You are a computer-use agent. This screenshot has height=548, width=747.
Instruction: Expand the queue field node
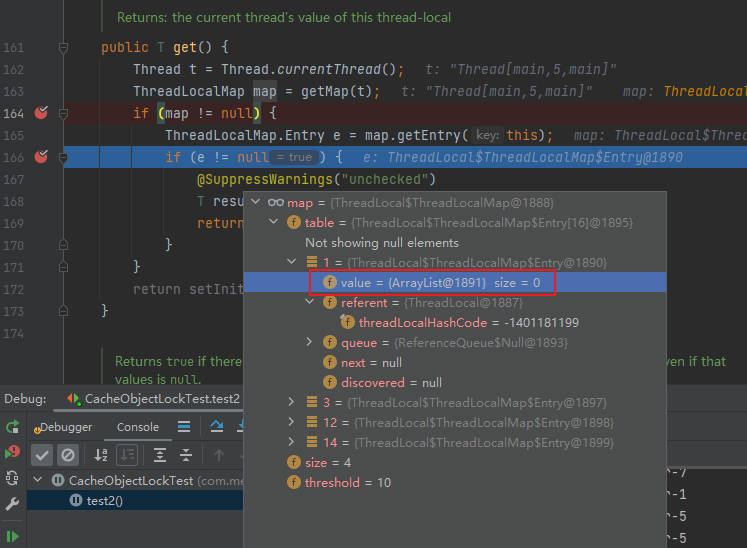click(310, 342)
